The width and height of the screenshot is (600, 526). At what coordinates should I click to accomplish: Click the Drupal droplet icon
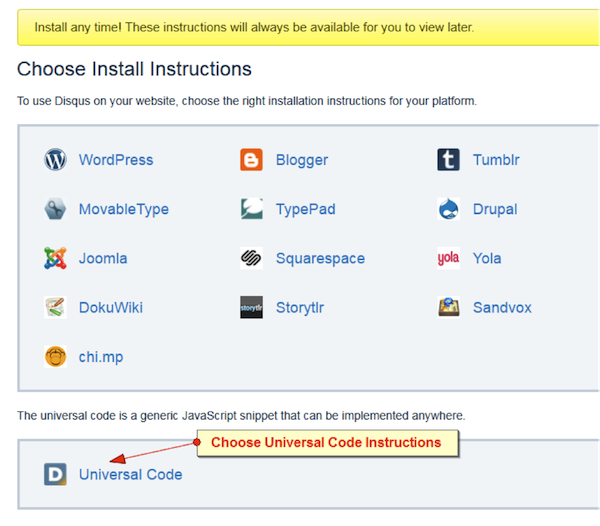(x=448, y=209)
